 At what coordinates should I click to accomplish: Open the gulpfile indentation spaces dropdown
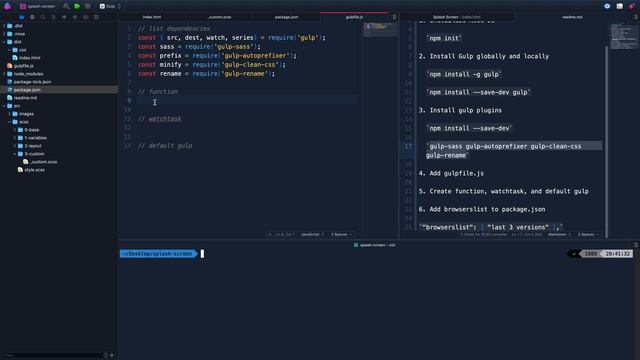[341, 234]
